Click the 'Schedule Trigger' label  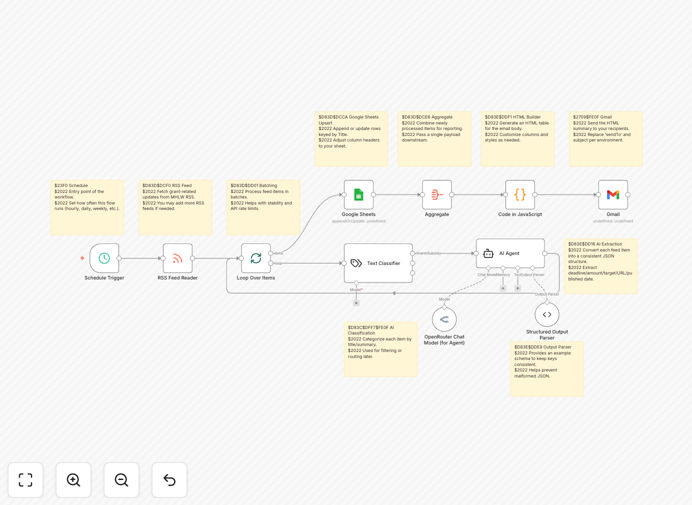pos(104,278)
